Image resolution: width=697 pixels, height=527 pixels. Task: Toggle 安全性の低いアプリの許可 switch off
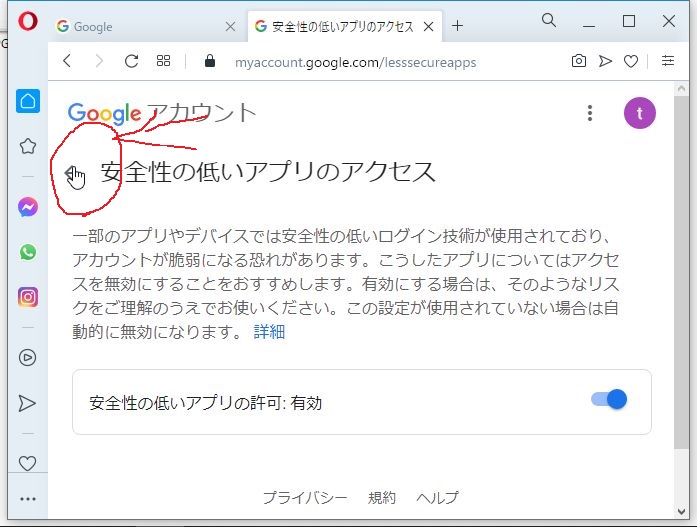(x=609, y=399)
